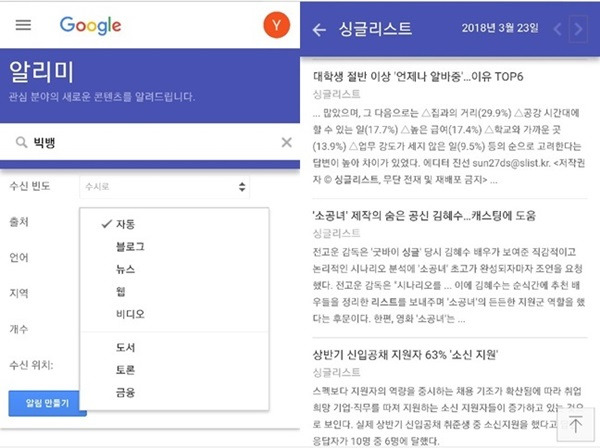
Task: Clear the 빅뱅 search with X
Action: [287, 142]
